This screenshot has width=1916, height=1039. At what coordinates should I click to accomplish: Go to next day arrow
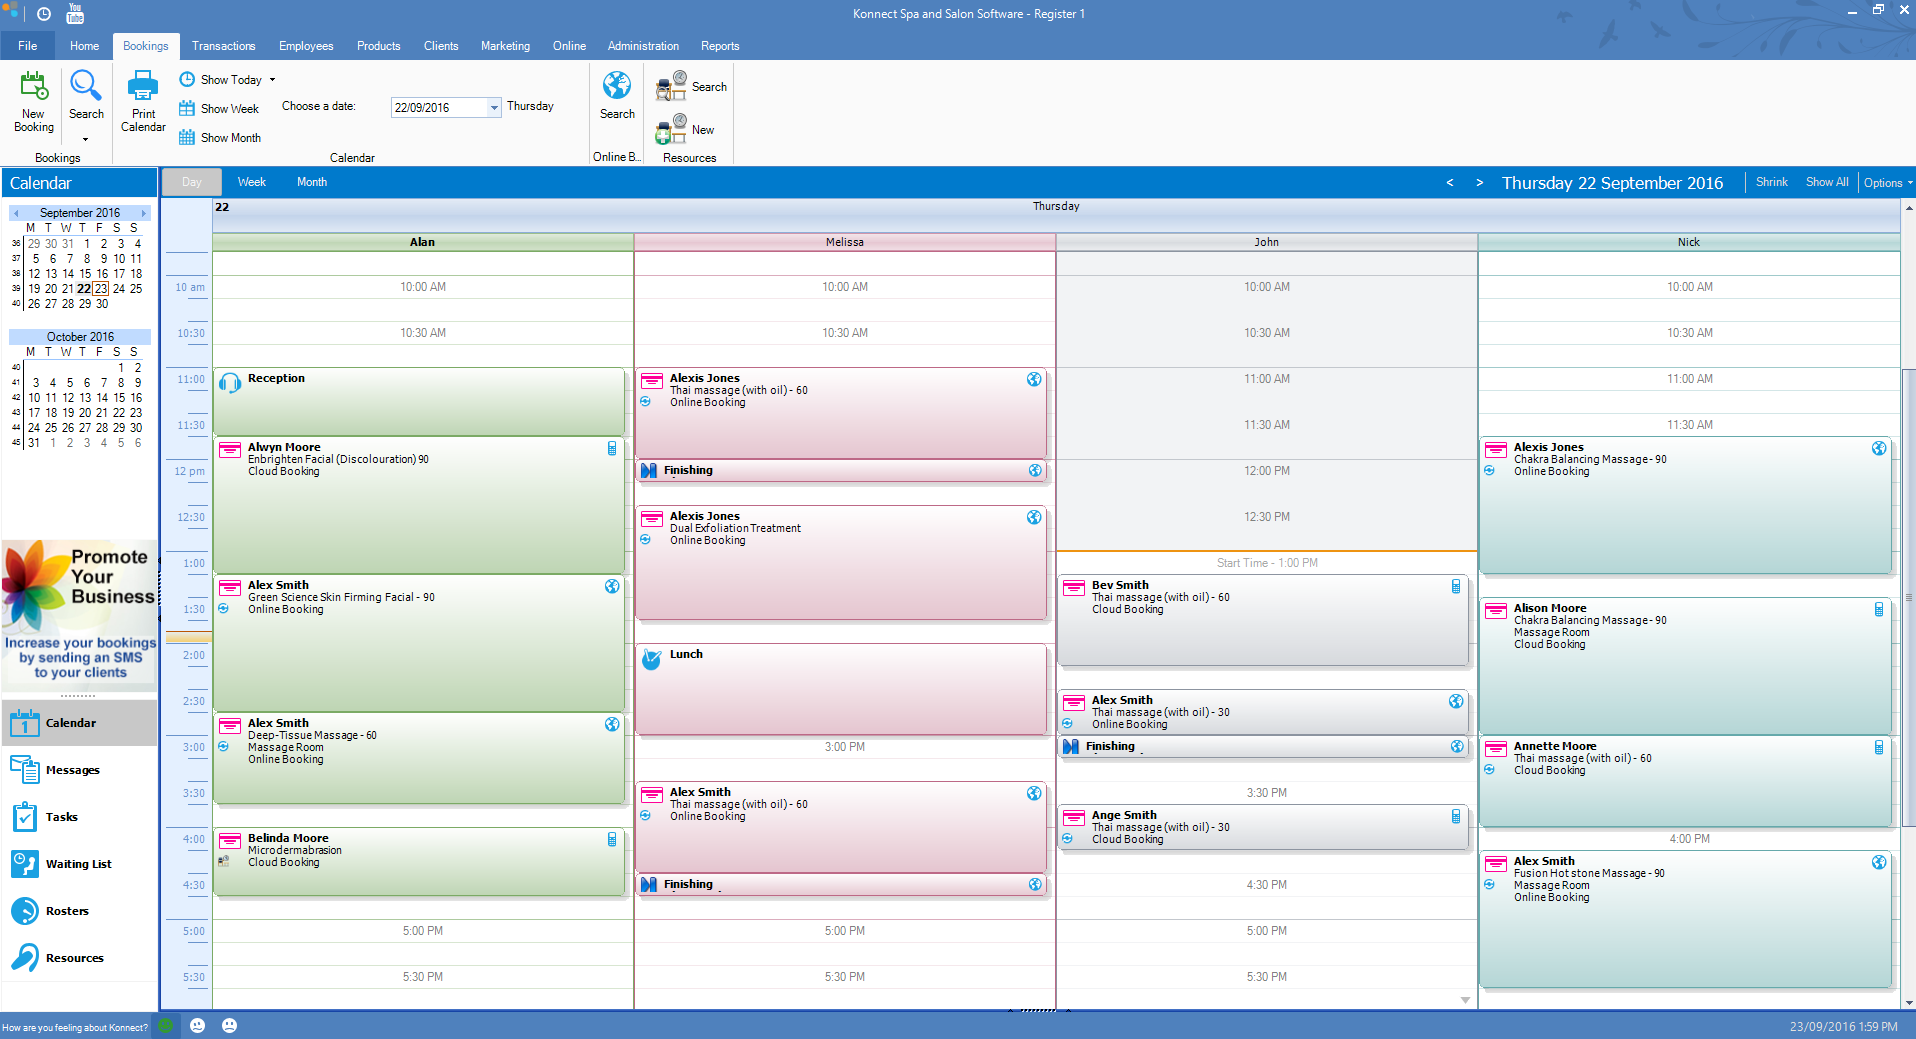click(1479, 183)
